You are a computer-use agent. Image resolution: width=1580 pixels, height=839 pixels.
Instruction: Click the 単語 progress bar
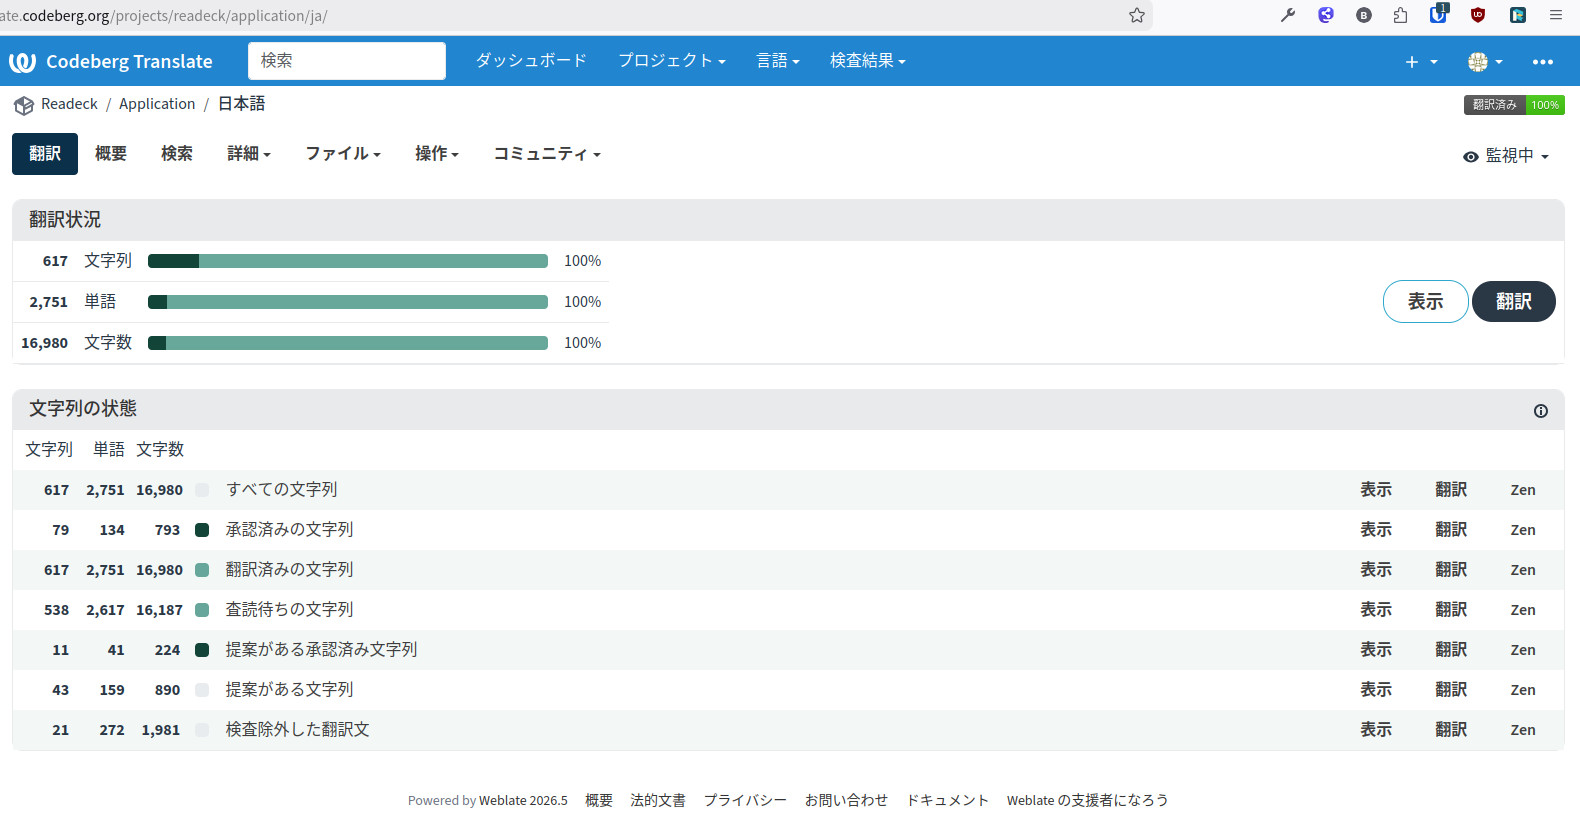348,302
